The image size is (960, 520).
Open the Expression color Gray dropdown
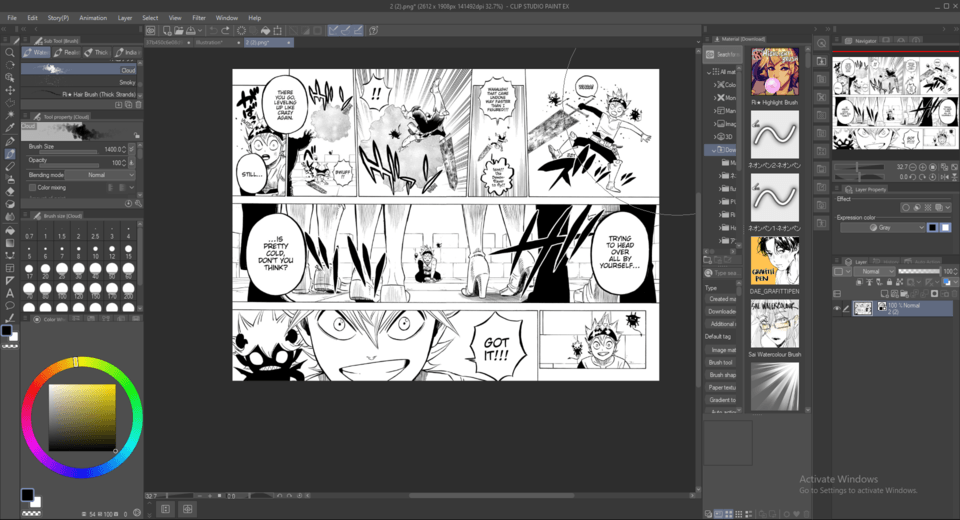tap(882, 227)
